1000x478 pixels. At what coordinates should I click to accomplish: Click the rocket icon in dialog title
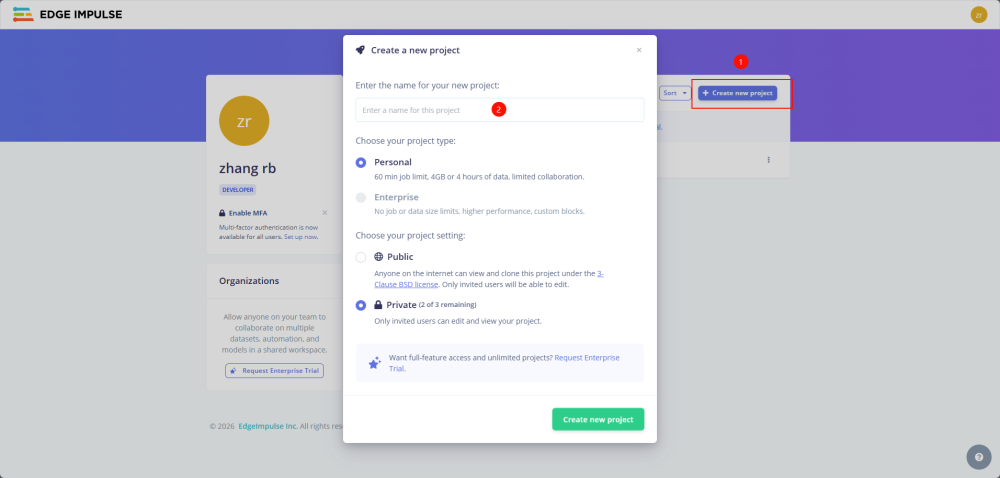pos(360,50)
